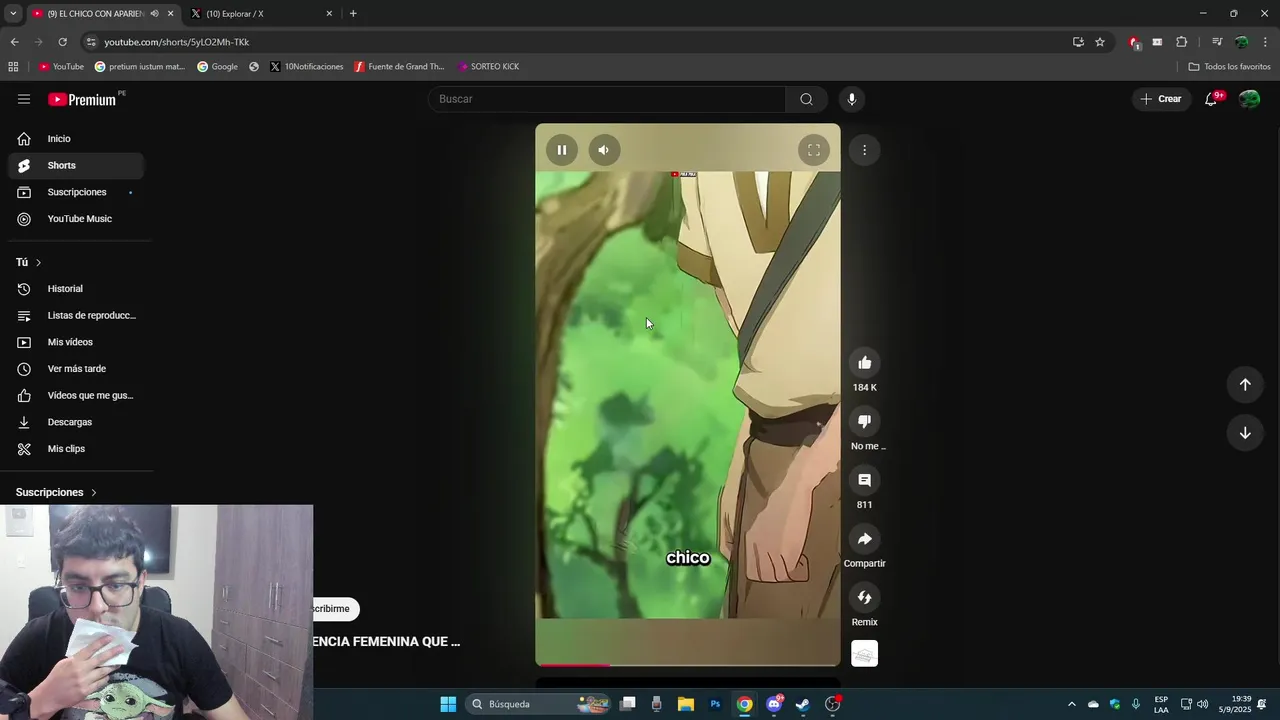Screen dimensions: 1280x720
Task: Open the media control button in toolbar
Action: [1217, 42]
